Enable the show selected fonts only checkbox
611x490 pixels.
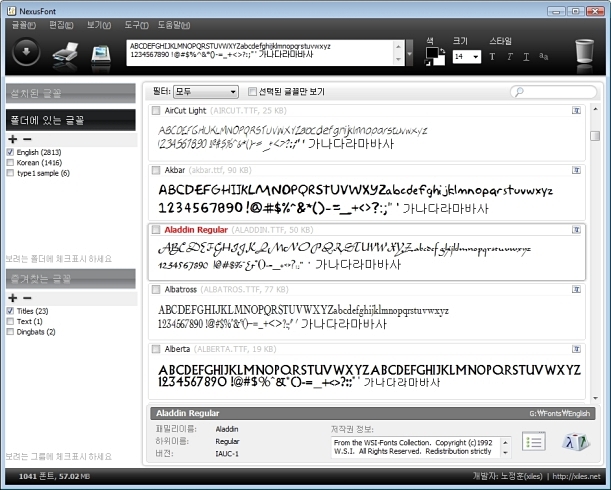252,92
